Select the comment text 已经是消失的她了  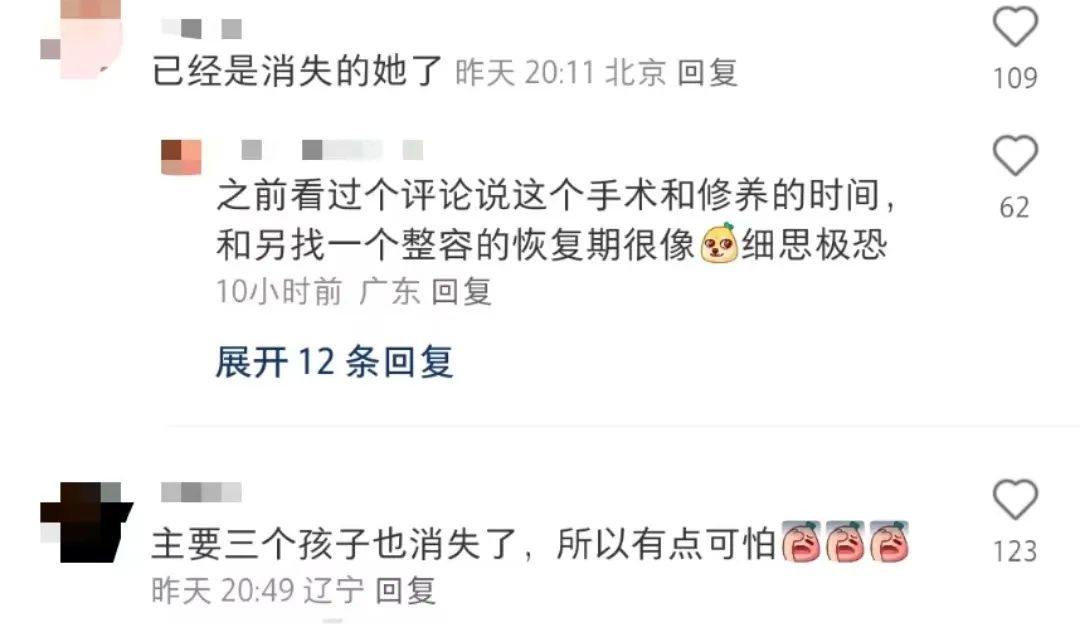297,71
